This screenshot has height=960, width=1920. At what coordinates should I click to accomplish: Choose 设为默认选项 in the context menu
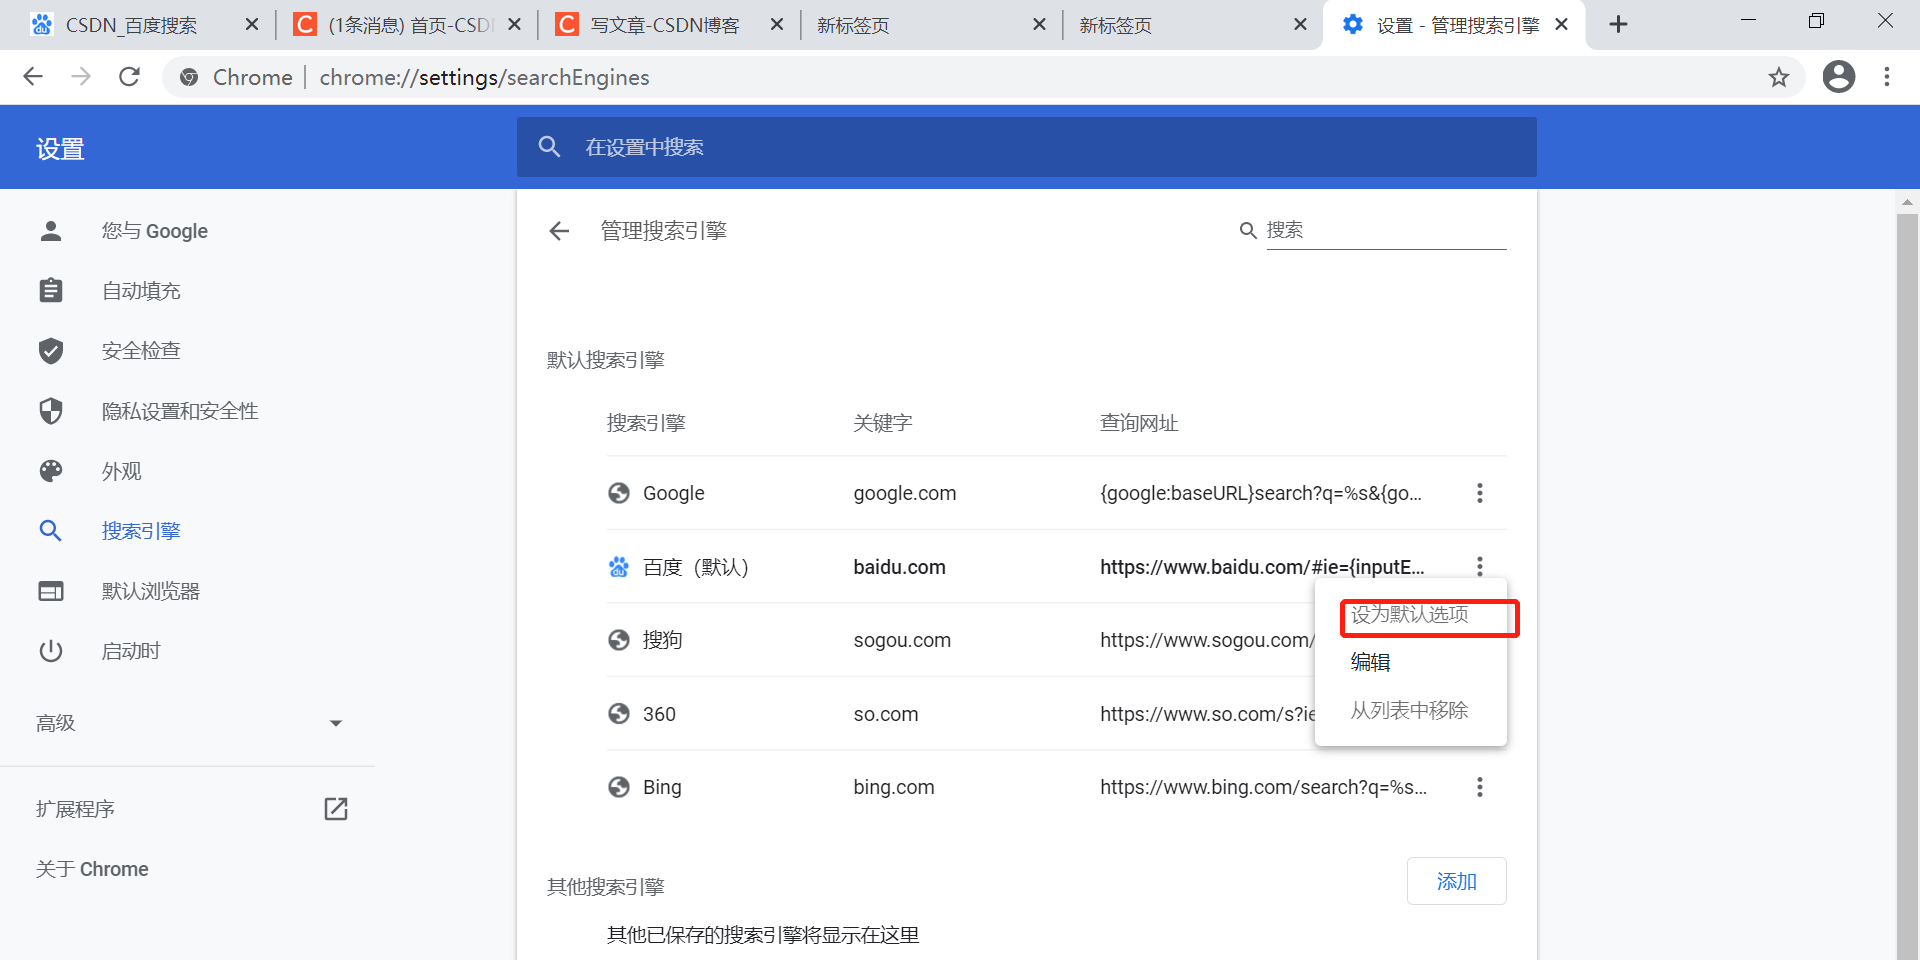click(x=1410, y=614)
